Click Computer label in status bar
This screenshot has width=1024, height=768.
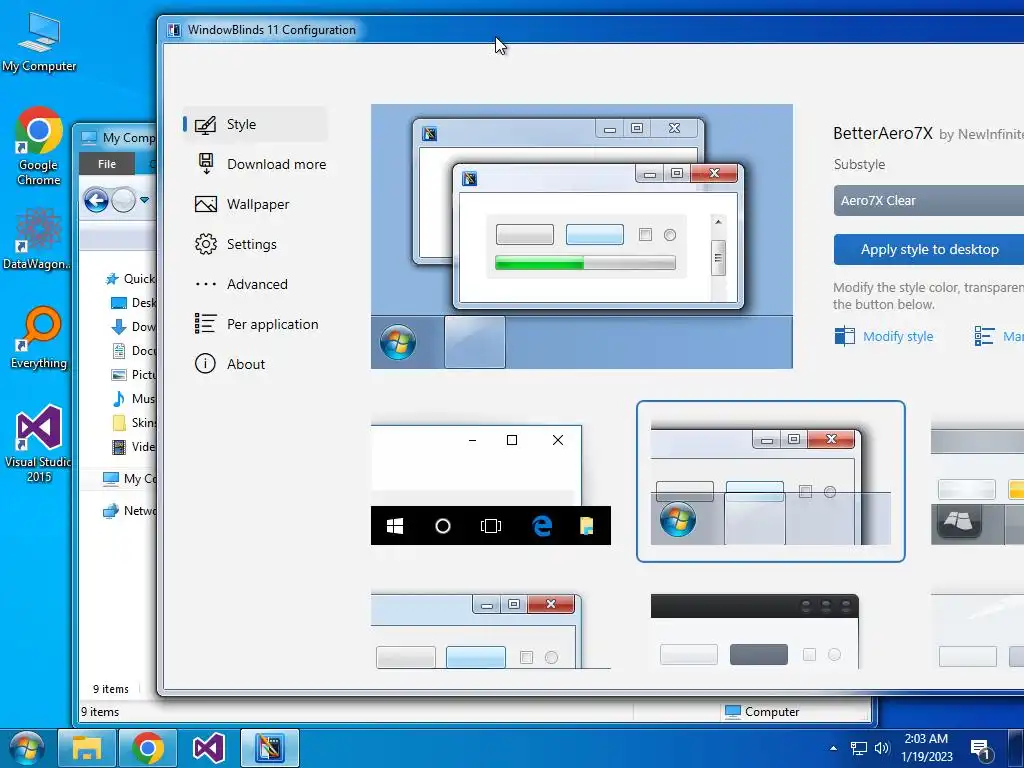click(x=771, y=712)
